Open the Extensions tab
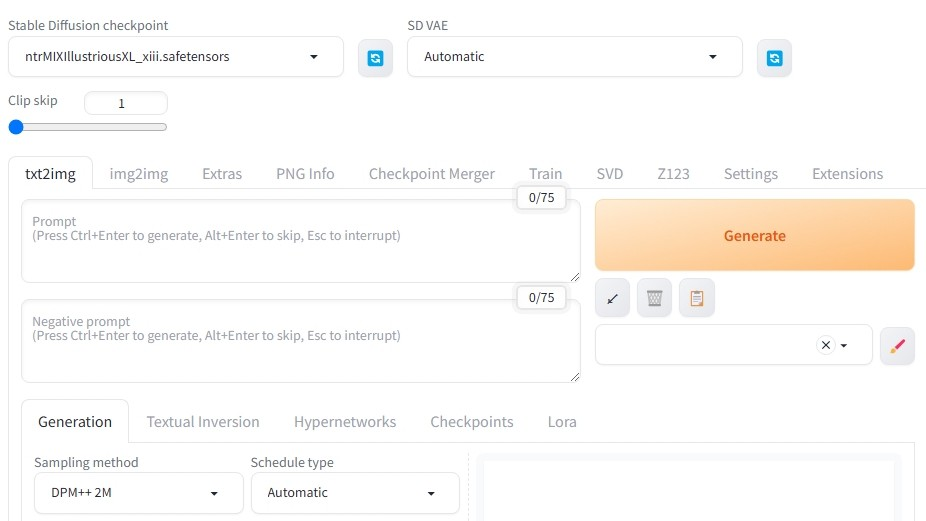Viewport: 926px width, 521px height. pos(847,174)
